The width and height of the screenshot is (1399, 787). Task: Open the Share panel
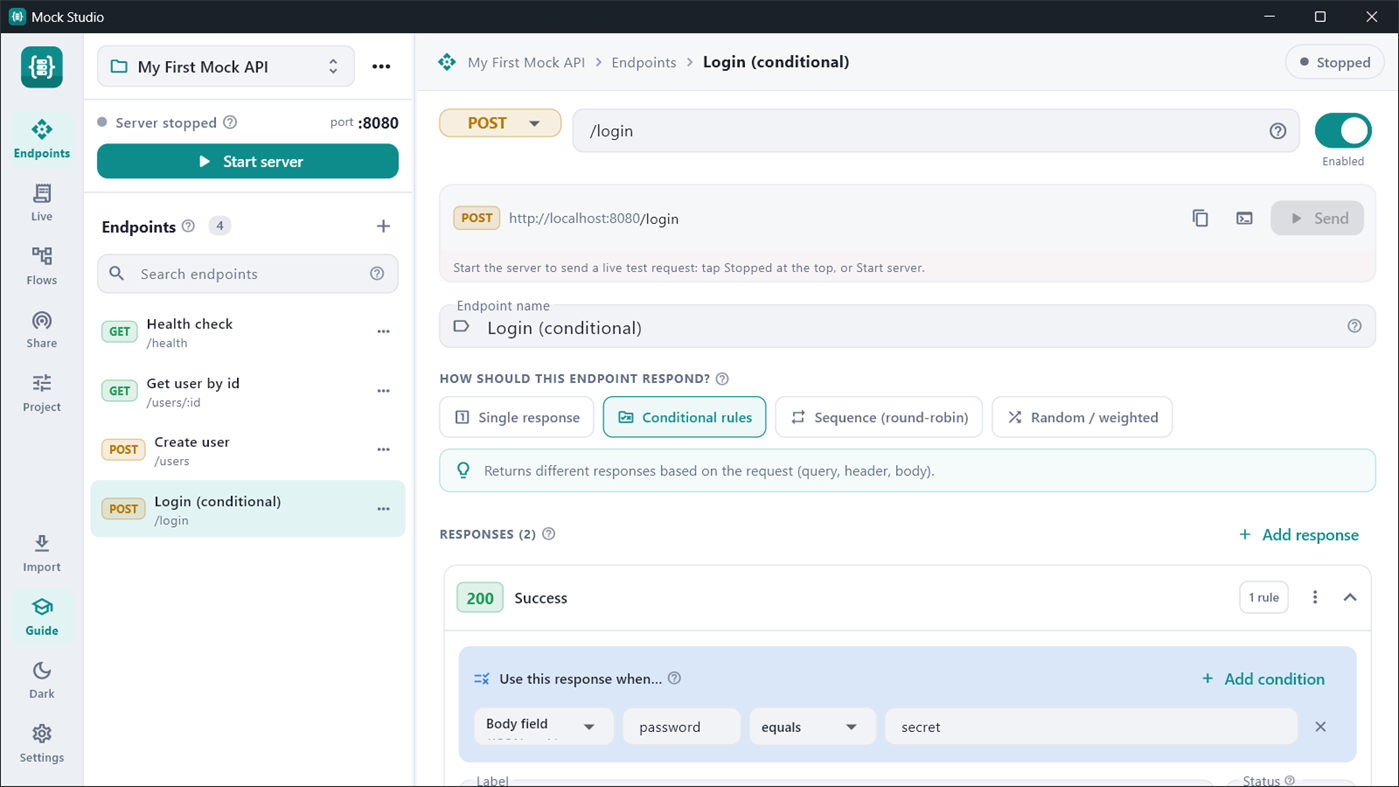pos(42,329)
